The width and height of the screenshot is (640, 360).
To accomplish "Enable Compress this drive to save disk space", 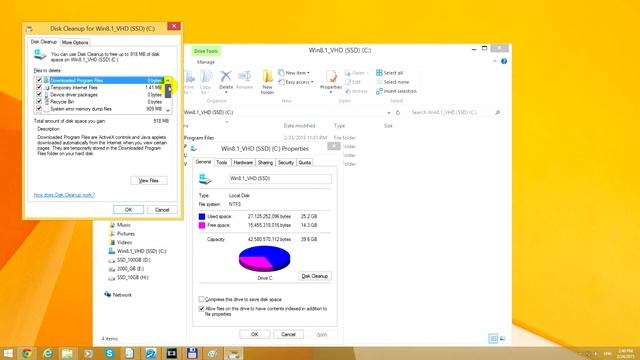I will point(201,299).
